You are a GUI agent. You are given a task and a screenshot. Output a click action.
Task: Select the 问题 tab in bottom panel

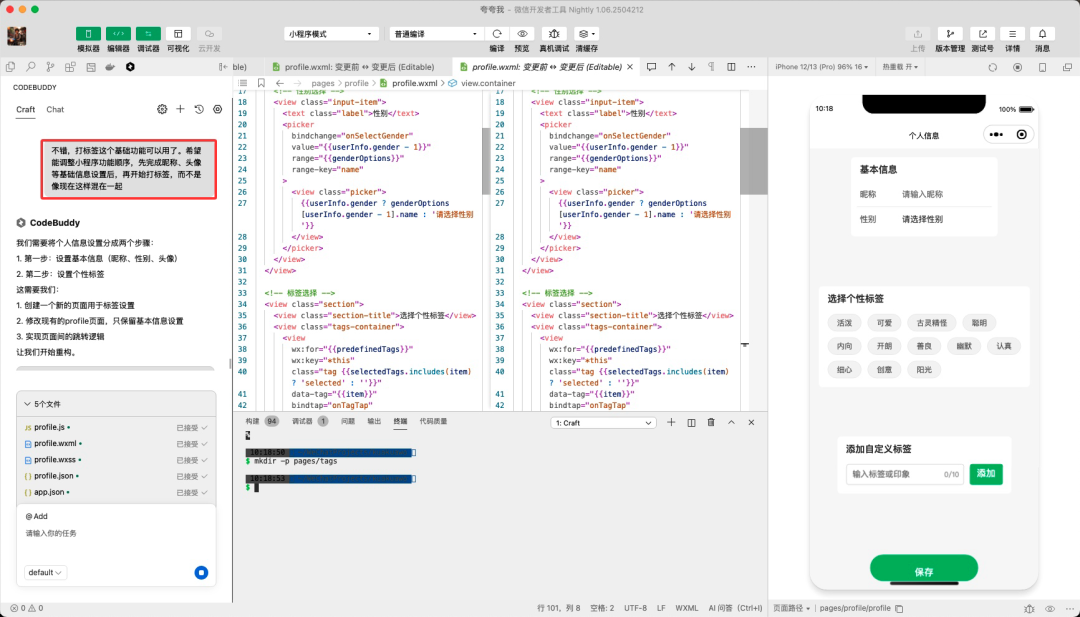(x=348, y=422)
